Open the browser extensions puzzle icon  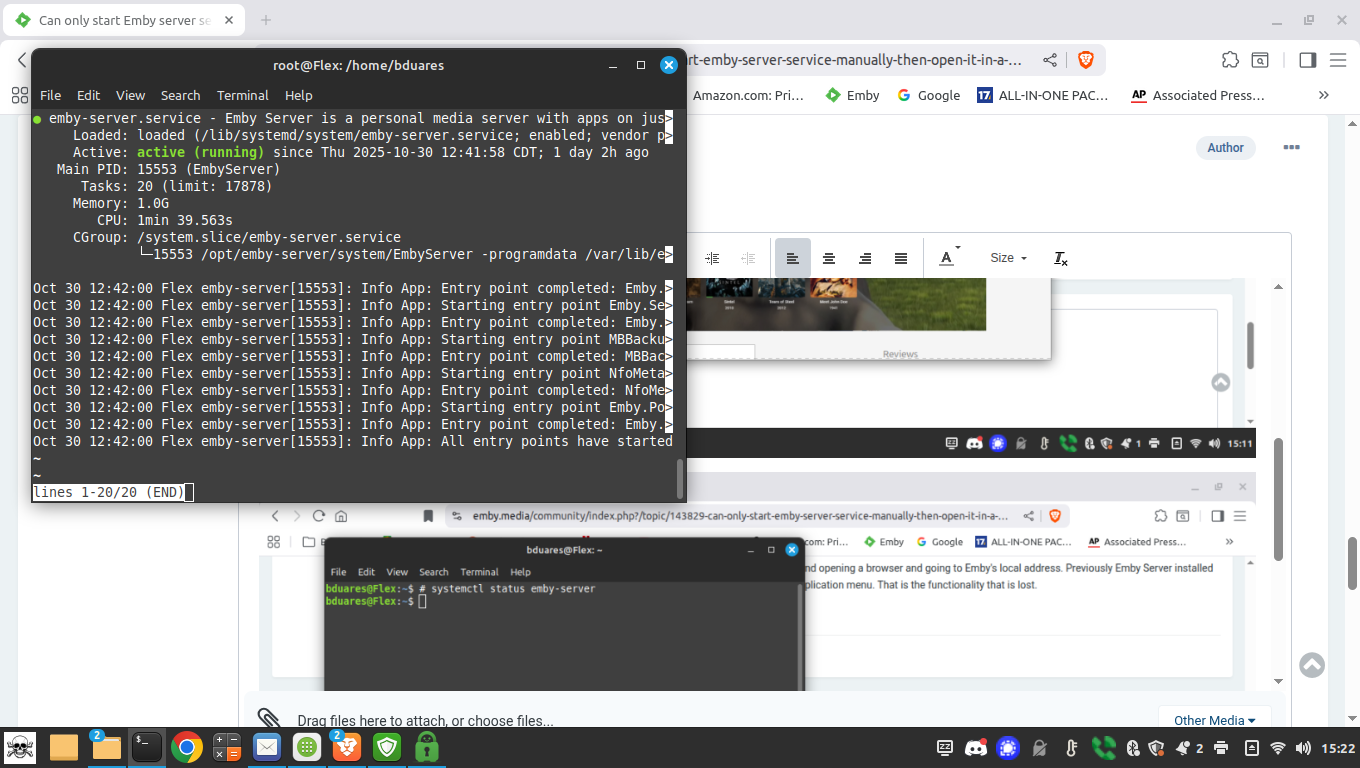point(1230,60)
